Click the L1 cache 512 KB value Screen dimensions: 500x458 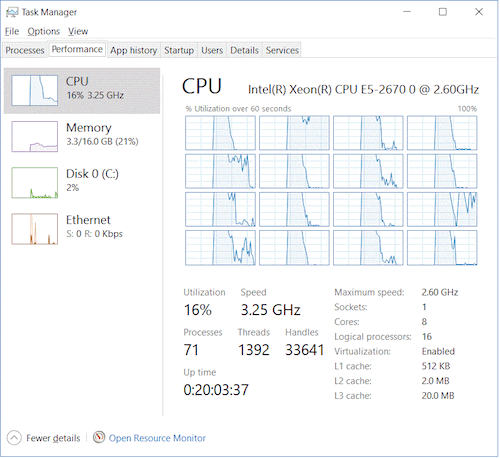pyautogui.click(x=436, y=366)
